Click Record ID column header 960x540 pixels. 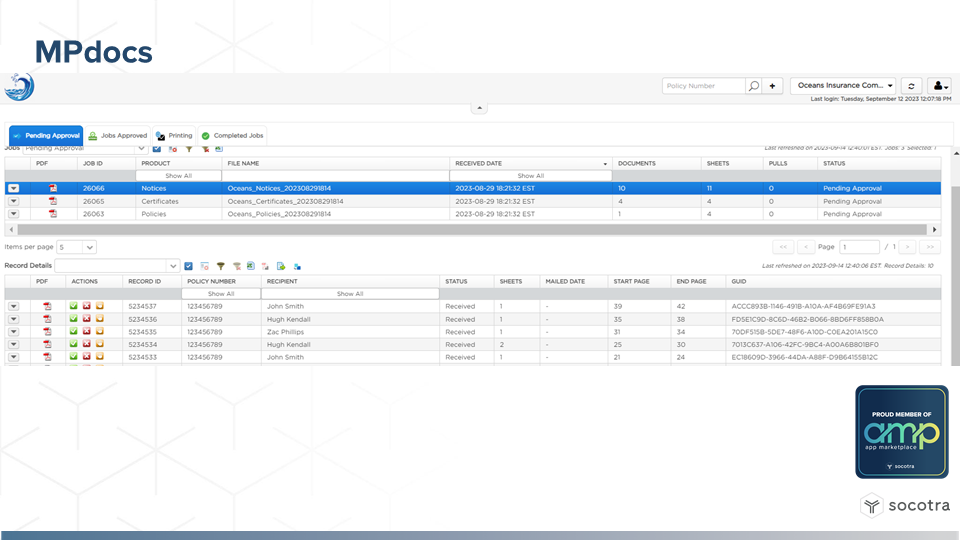[152, 282]
